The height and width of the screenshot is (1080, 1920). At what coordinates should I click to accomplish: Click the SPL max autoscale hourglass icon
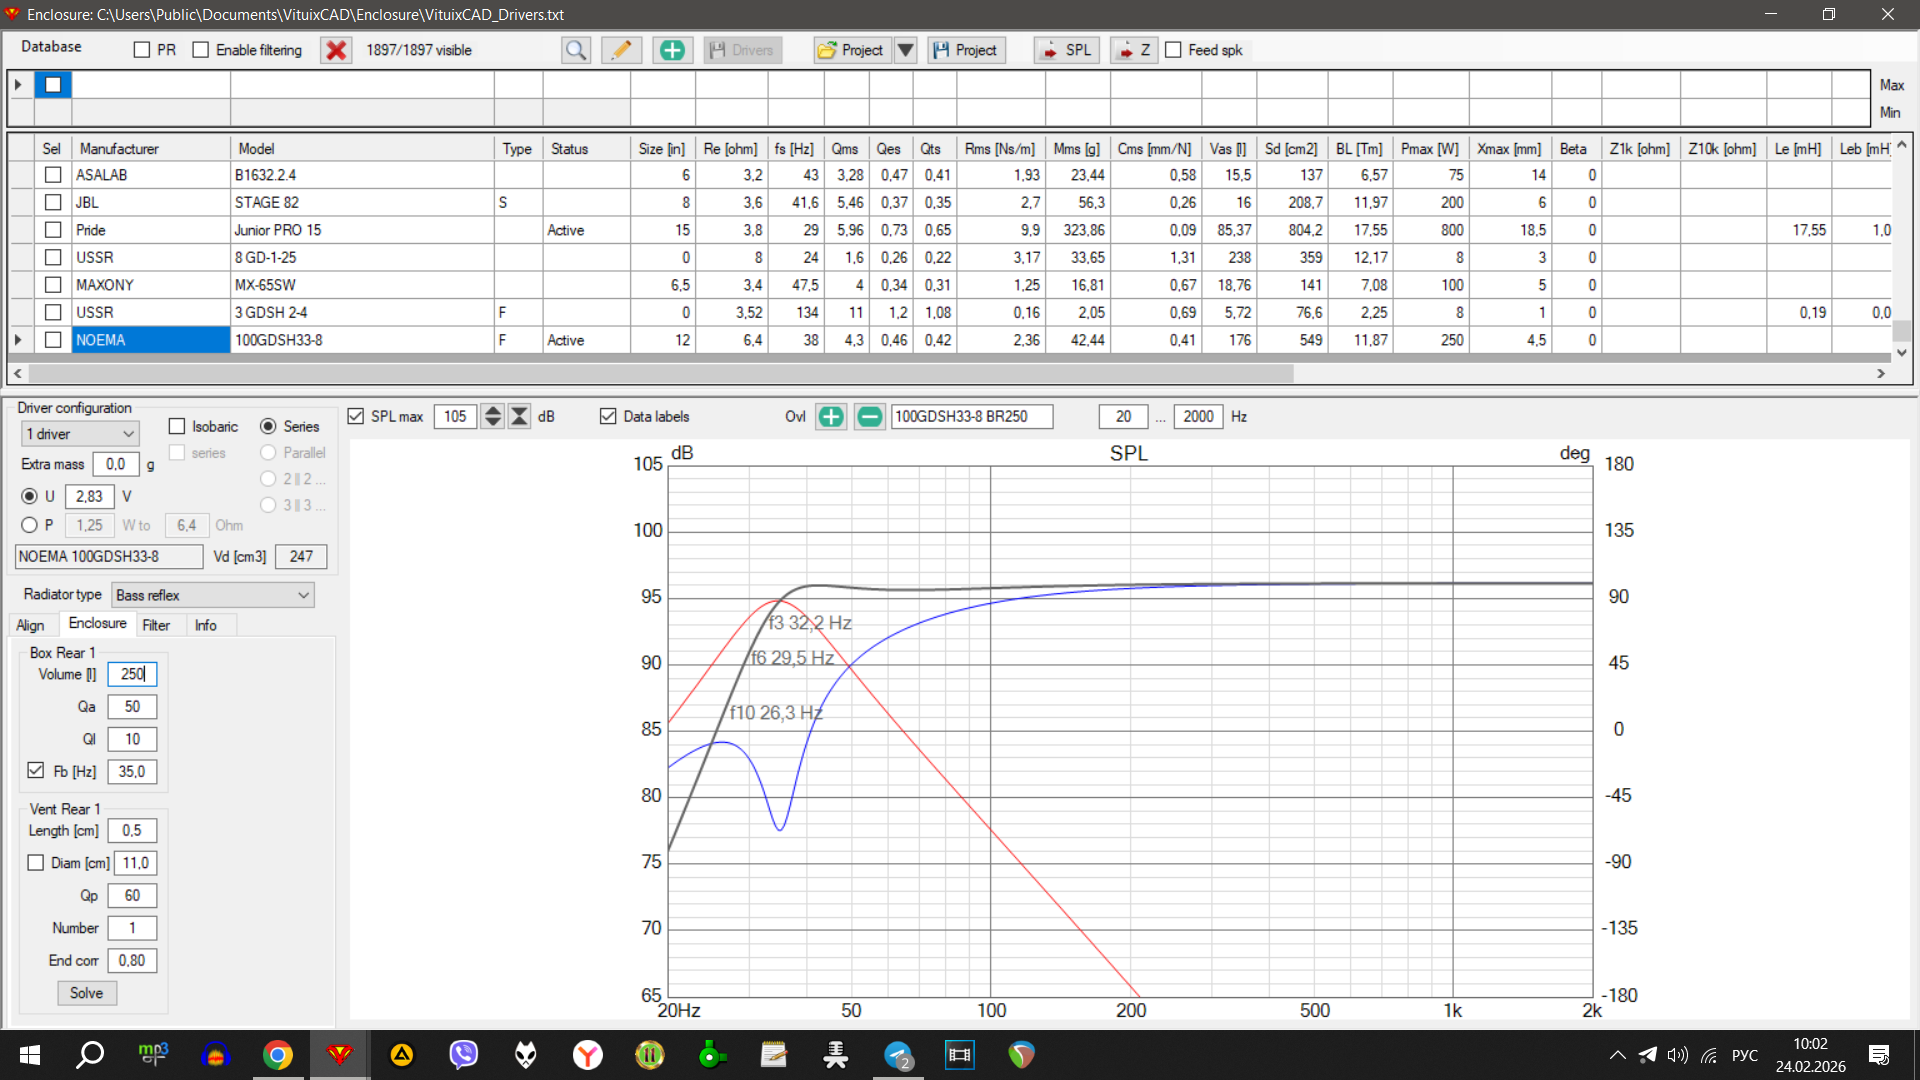pyautogui.click(x=519, y=417)
